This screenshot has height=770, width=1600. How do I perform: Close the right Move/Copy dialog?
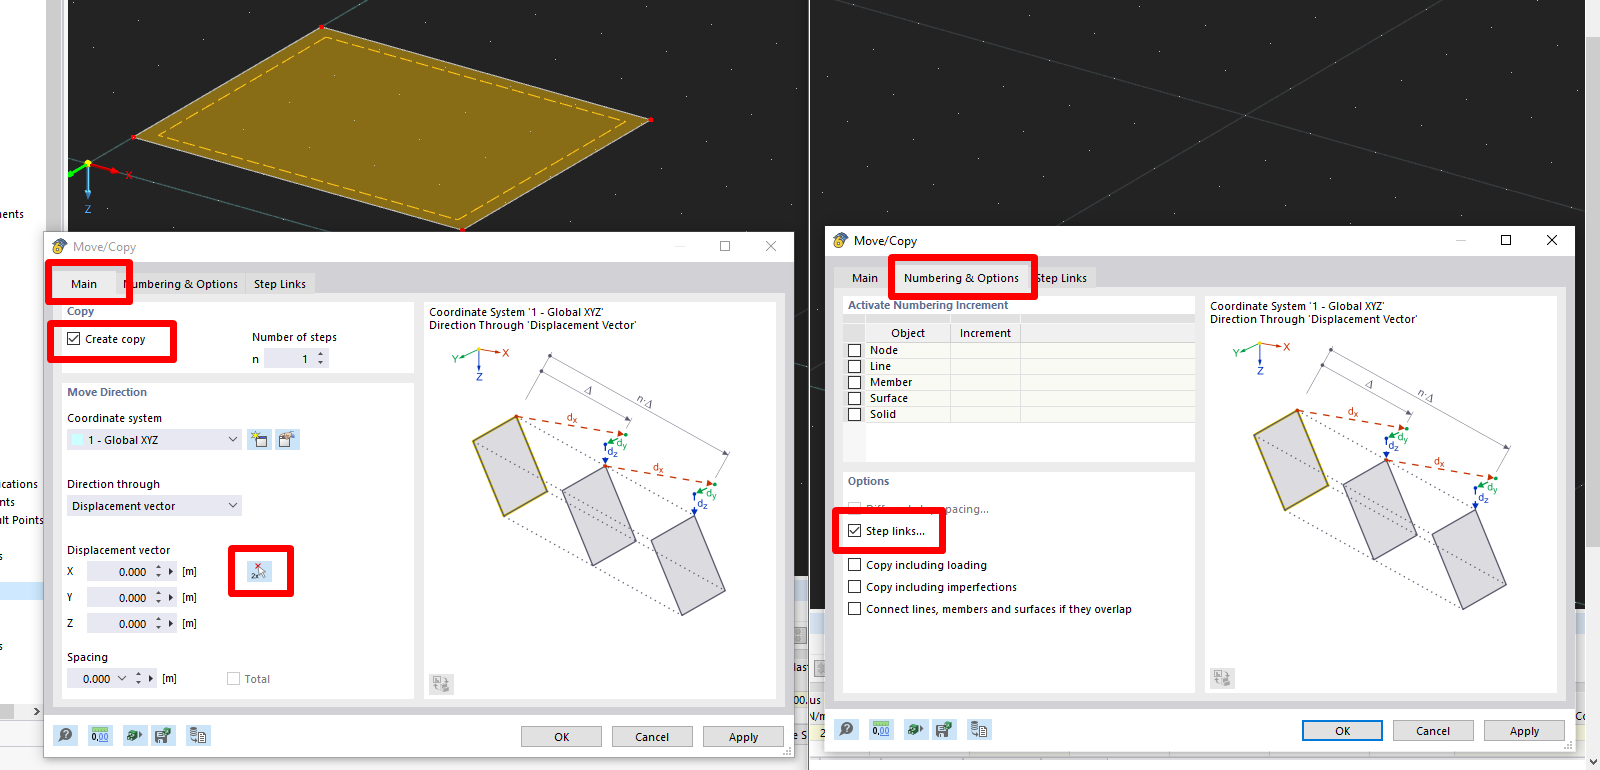tap(1552, 240)
